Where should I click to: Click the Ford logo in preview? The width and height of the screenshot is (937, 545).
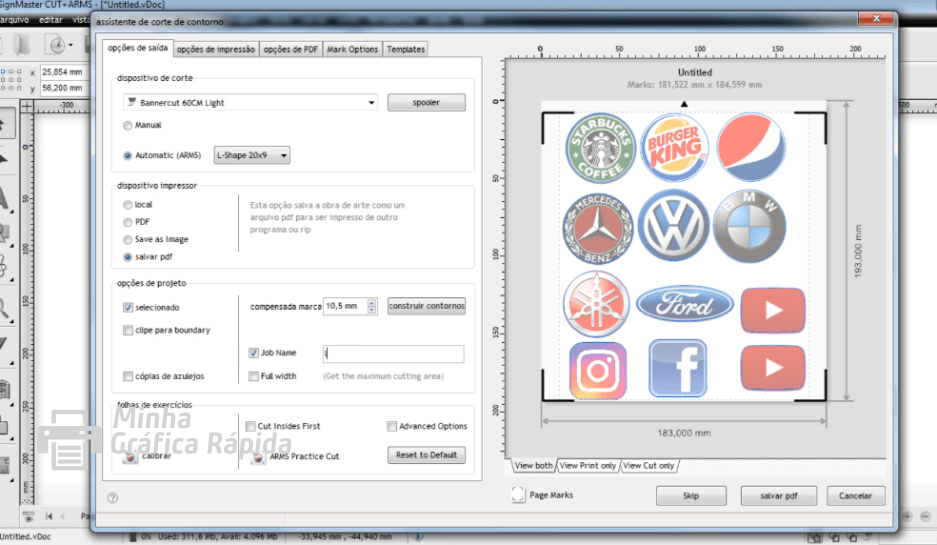click(685, 305)
